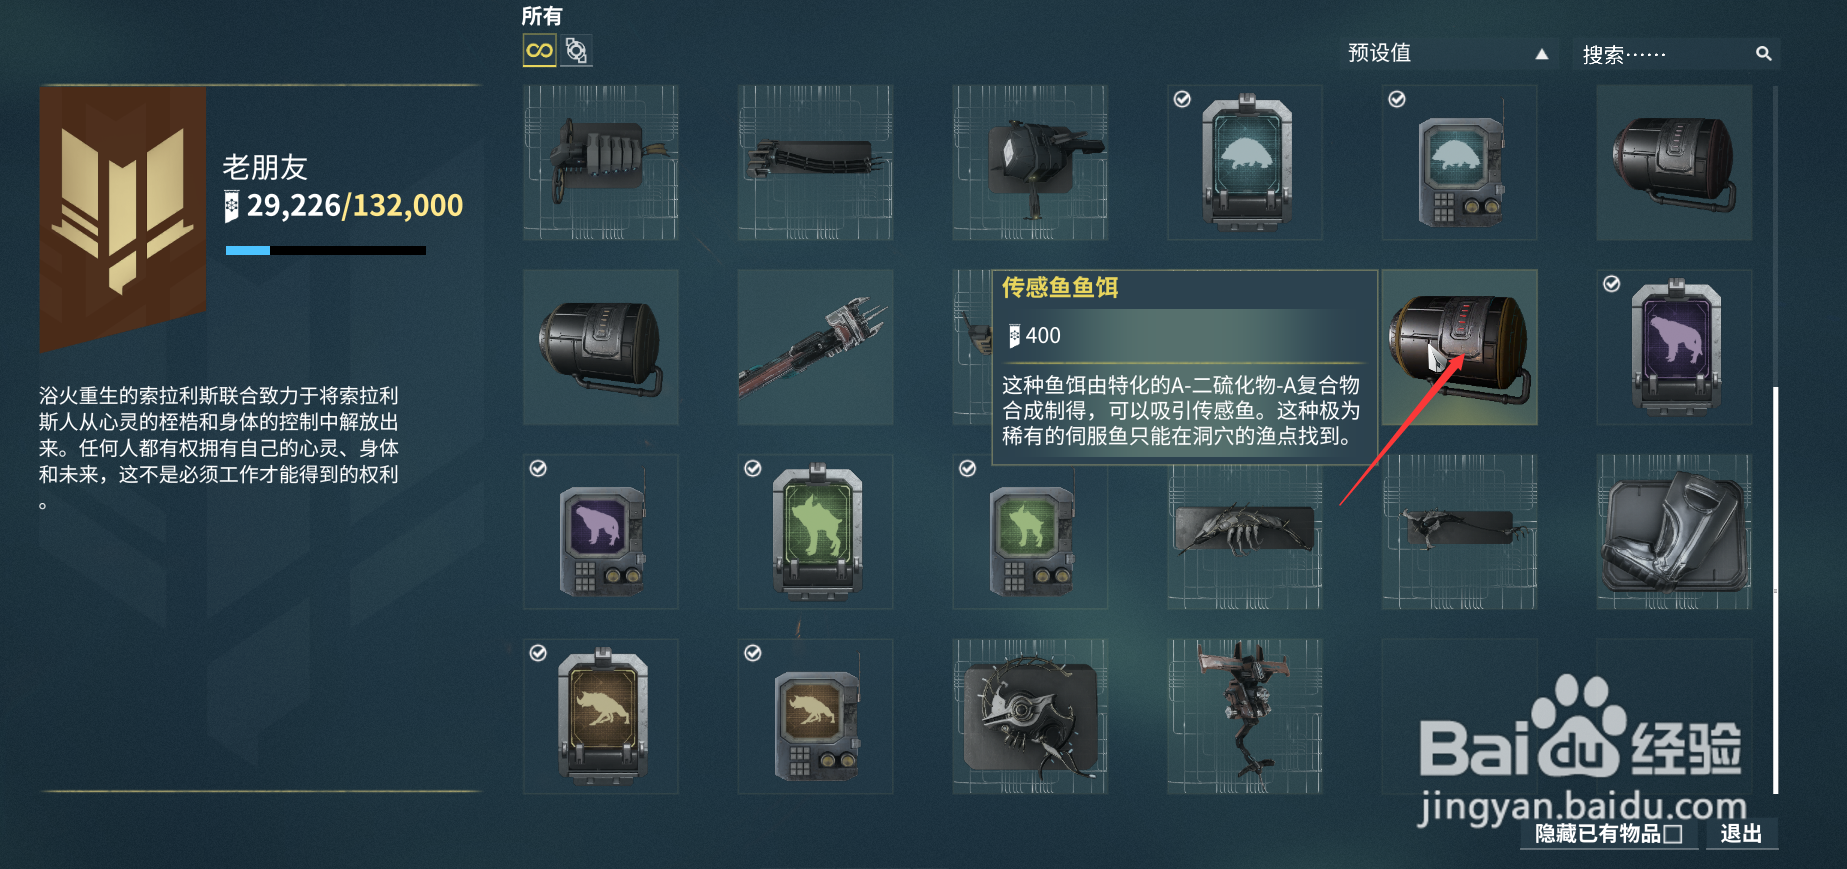Select the boot armor blueprint item
1847x869 pixels.
point(1674,532)
